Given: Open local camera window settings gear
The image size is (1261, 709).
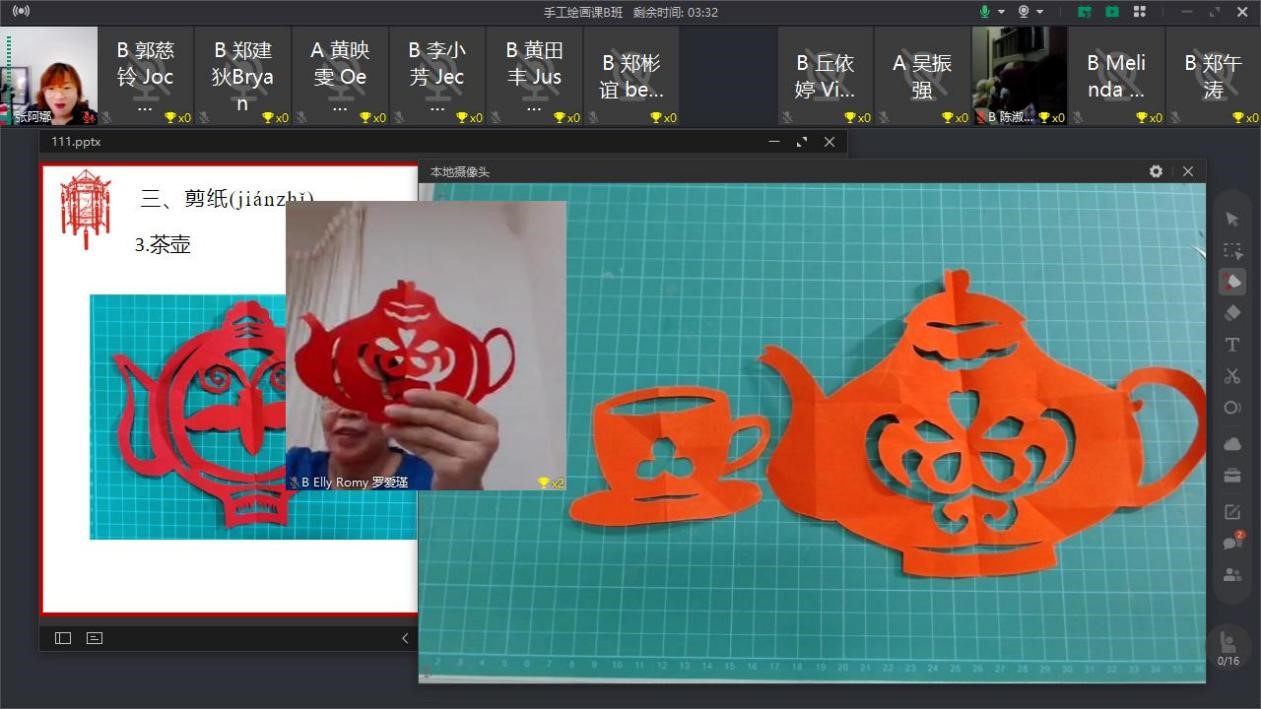Looking at the screenshot, I should pos(1156,172).
